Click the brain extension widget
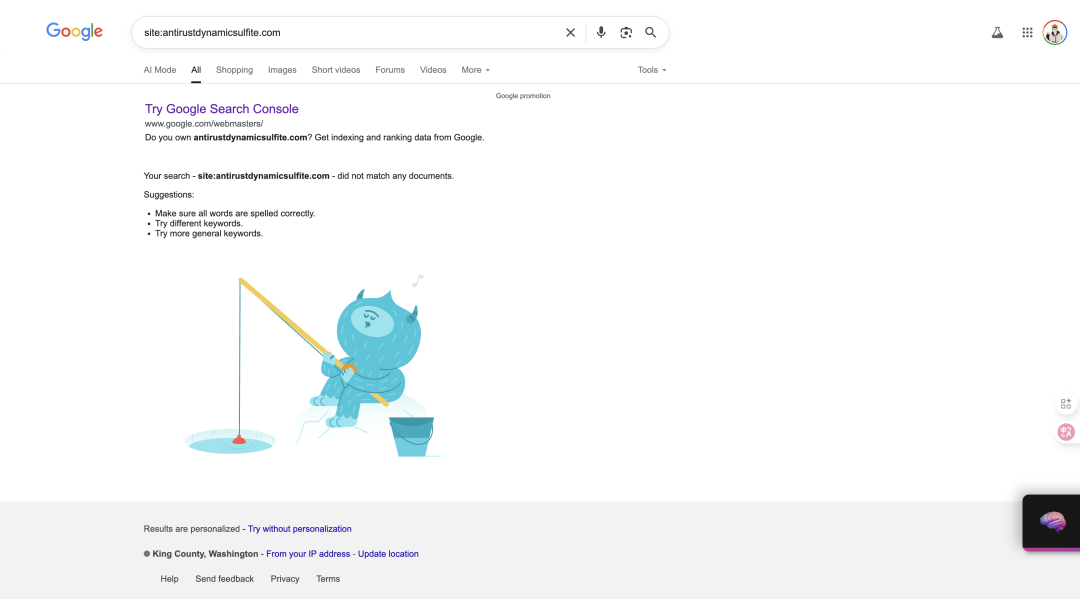 [x=1052, y=522]
